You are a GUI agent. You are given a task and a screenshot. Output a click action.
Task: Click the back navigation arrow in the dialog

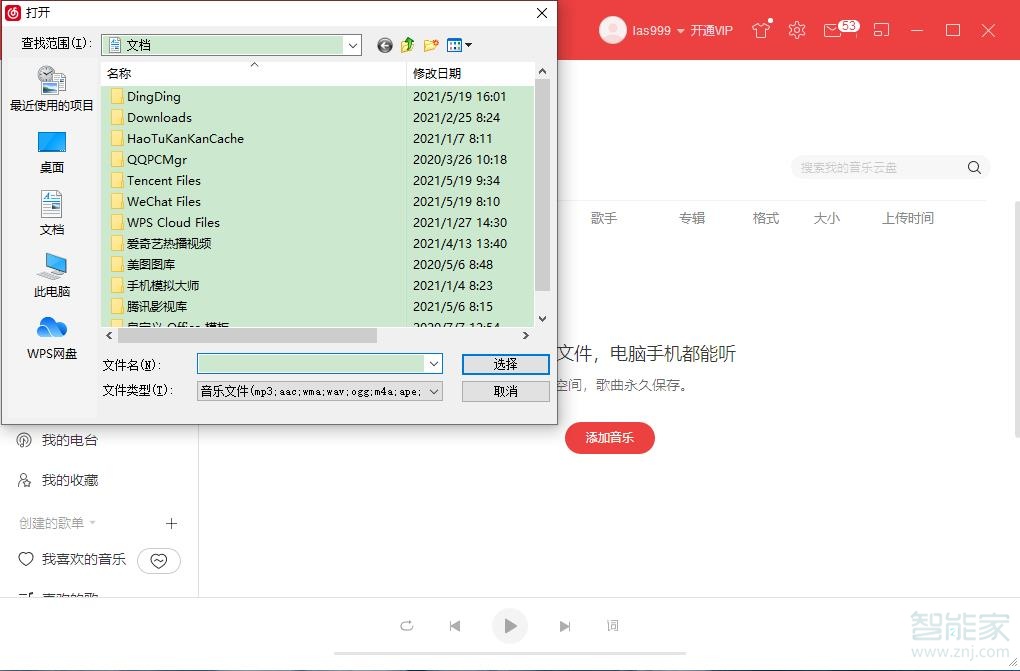click(385, 45)
